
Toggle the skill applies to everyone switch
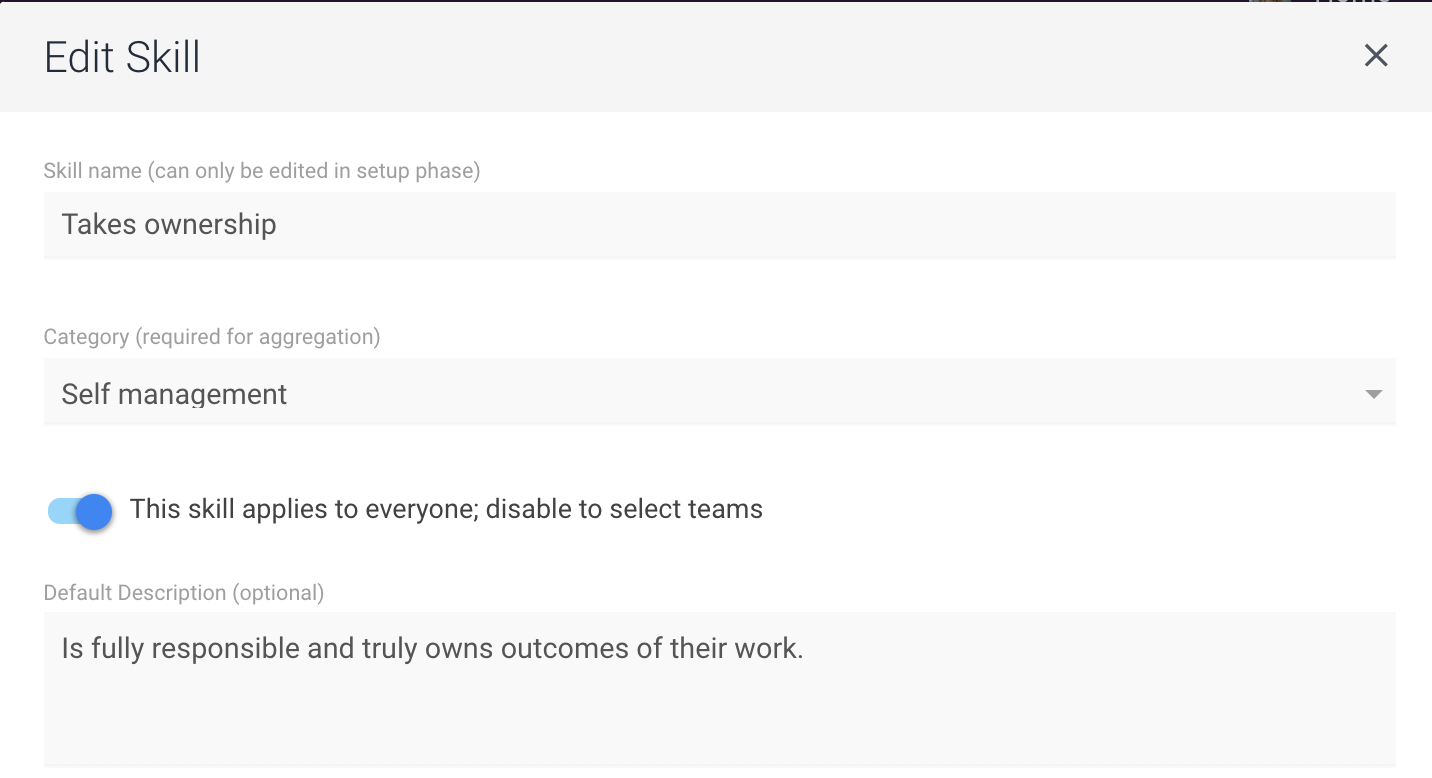tap(80, 511)
